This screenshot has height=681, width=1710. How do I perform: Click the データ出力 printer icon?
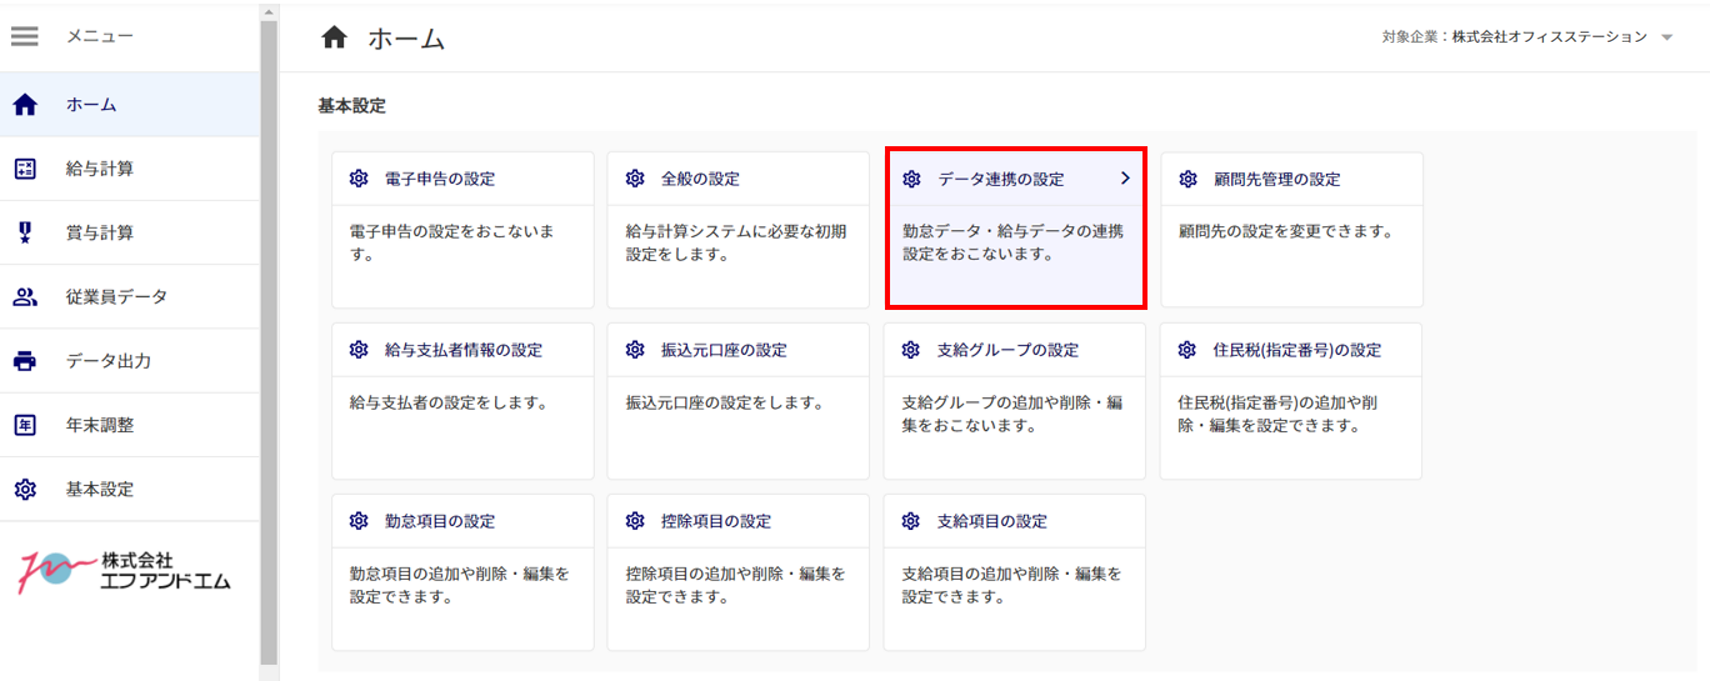[25, 361]
